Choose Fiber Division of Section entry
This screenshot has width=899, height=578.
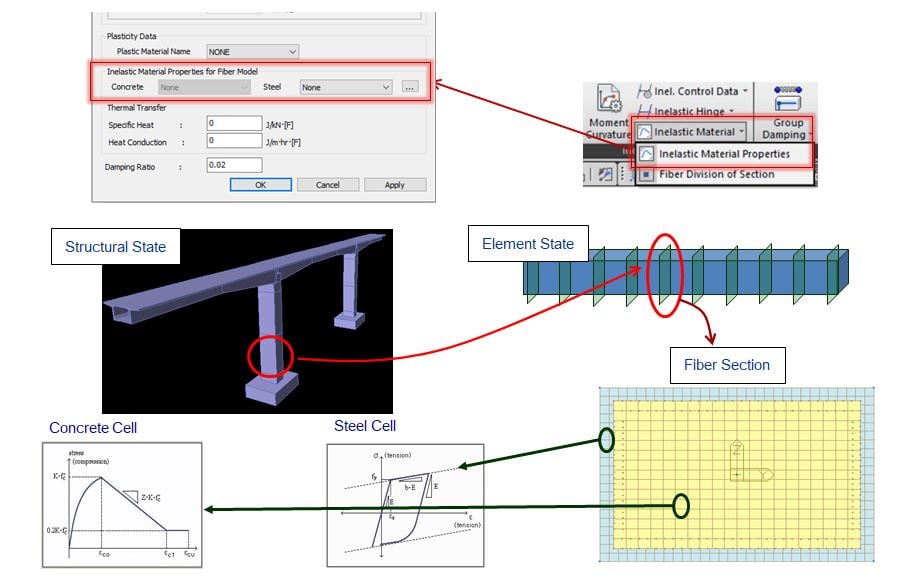click(715, 174)
